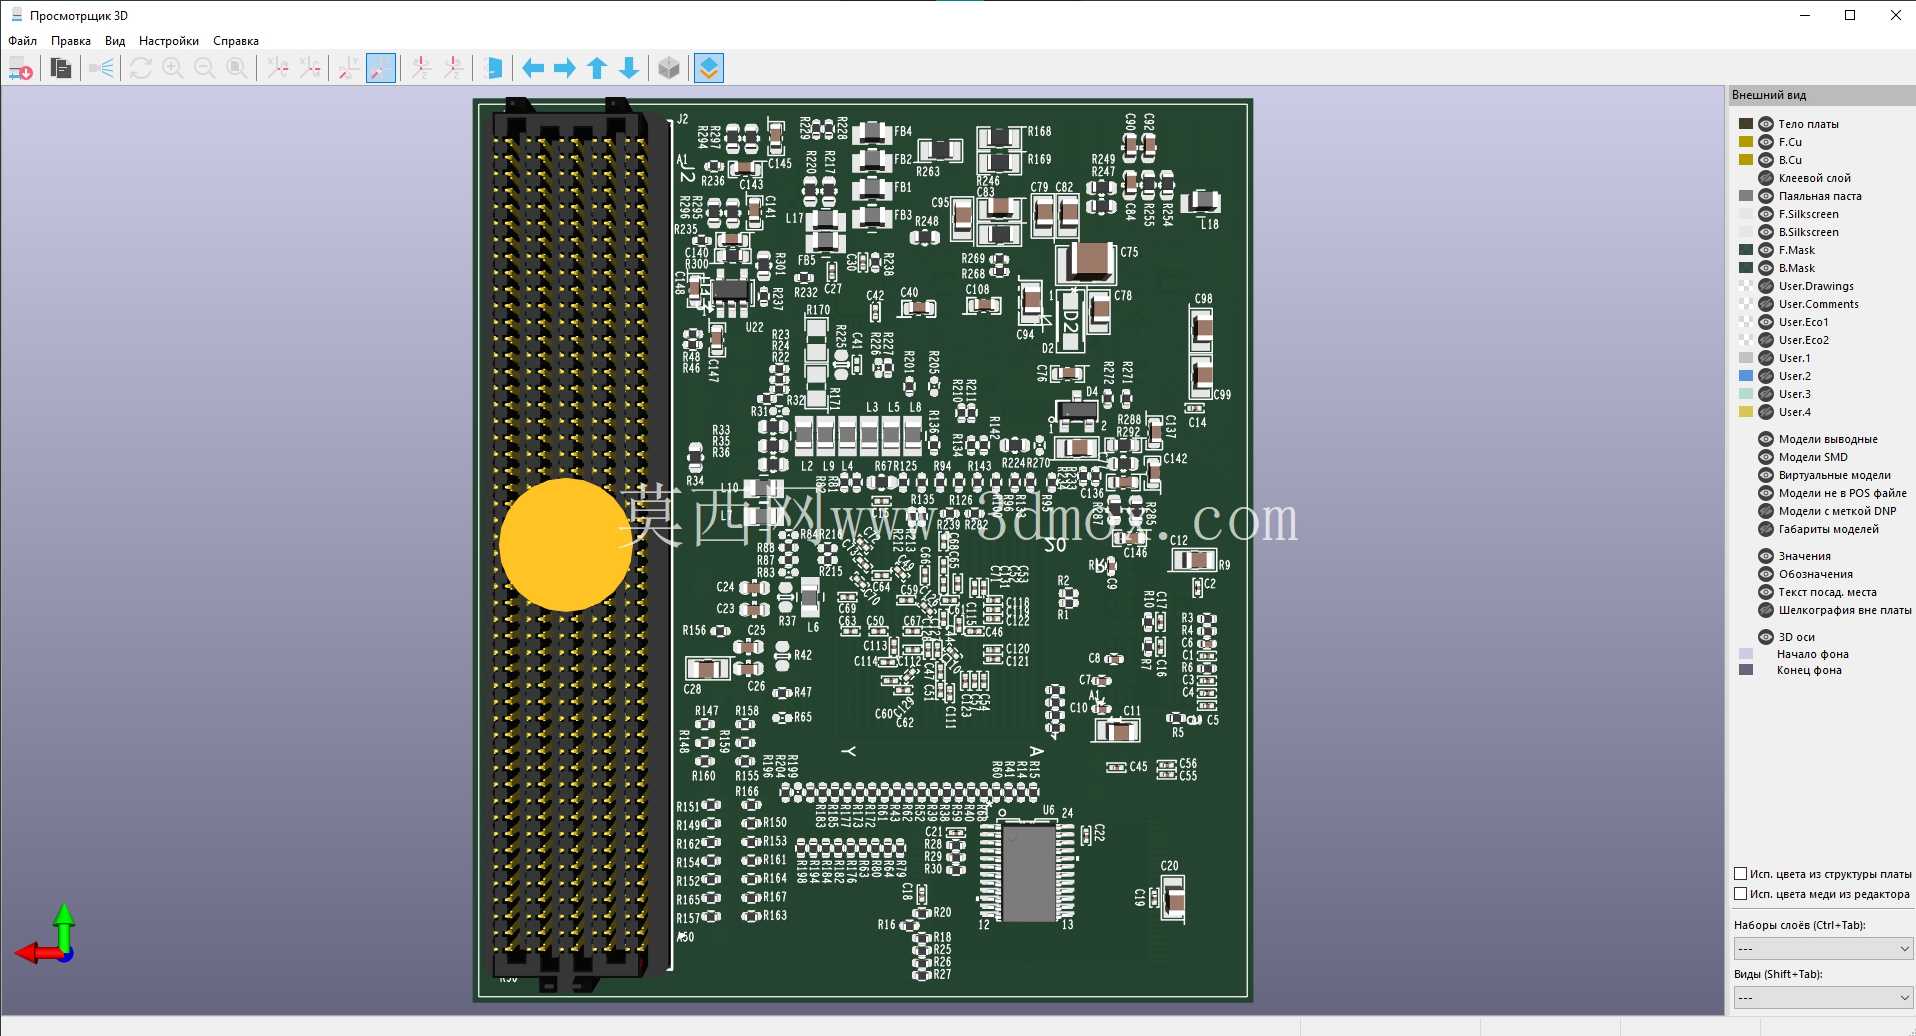The height and width of the screenshot is (1036, 1916).
Task: Rotate the board counter-clockwise around X axis
Action: [310, 68]
